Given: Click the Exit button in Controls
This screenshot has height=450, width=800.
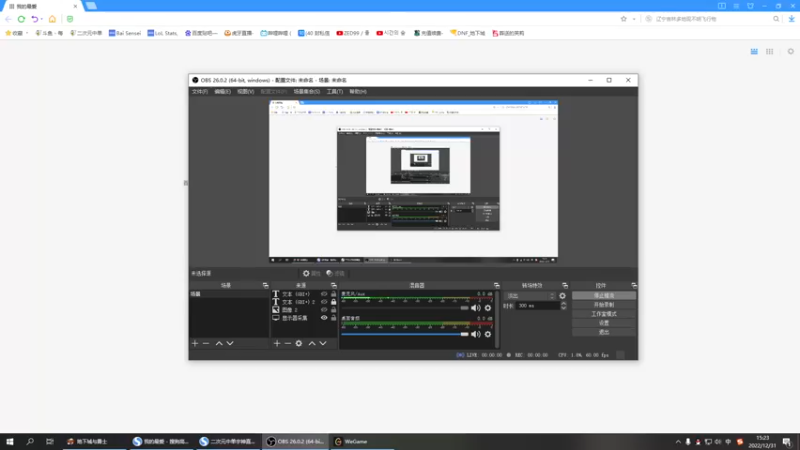Looking at the screenshot, I should click(x=604, y=332).
